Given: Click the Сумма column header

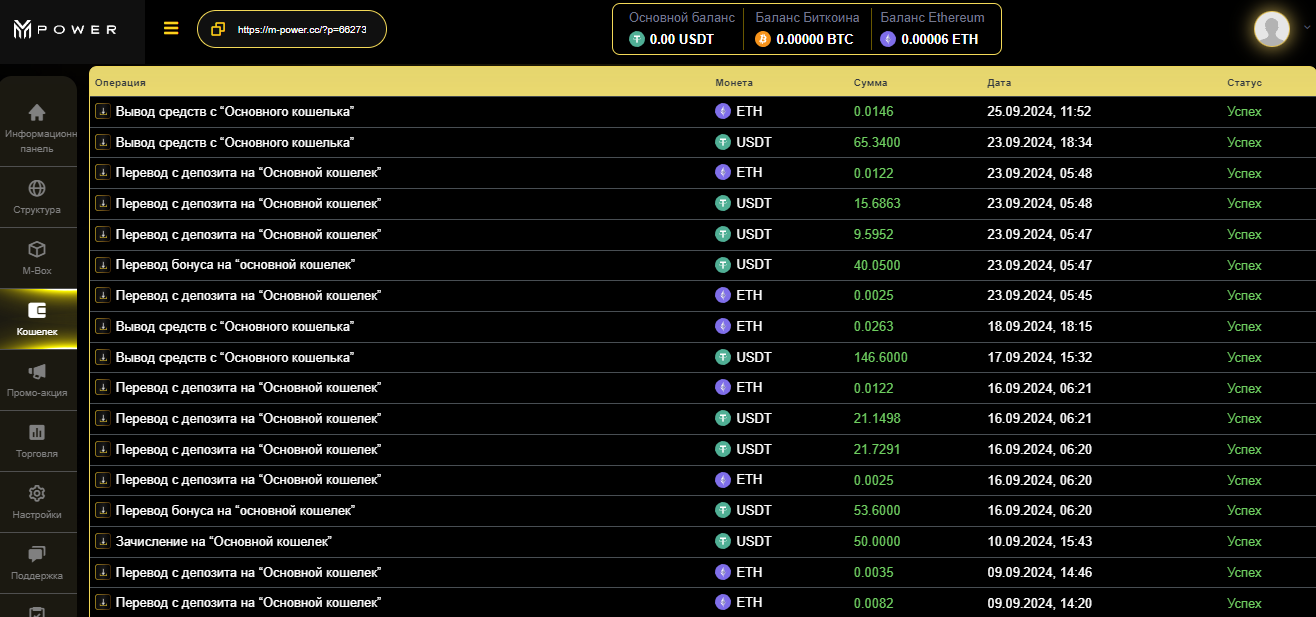Looking at the screenshot, I should click(x=870, y=83).
